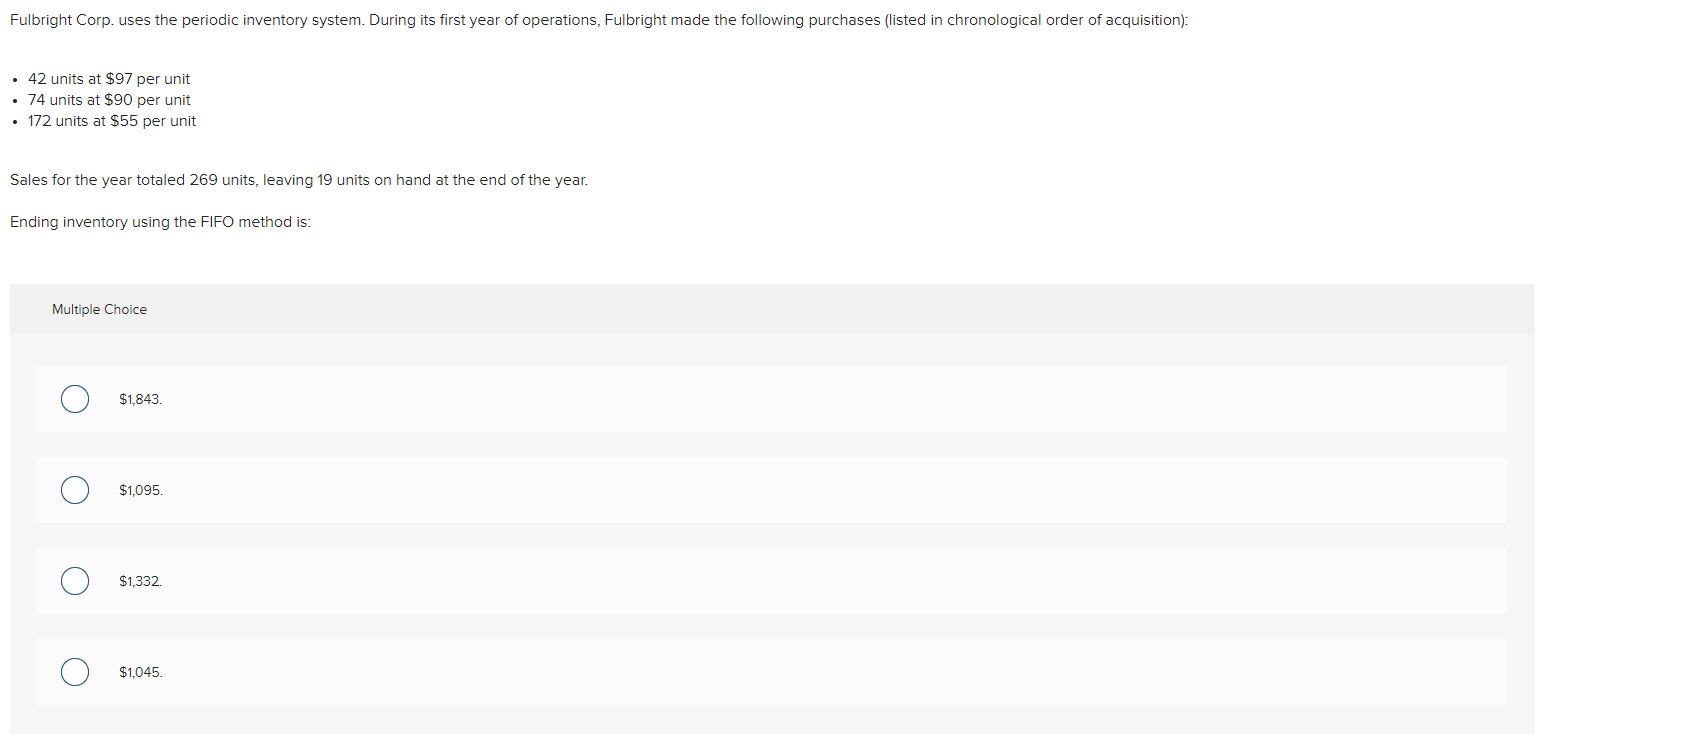Image resolution: width=1708 pixels, height=734 pixels.
Task: Click the Multiple Choice header
Action: point(99,309)
